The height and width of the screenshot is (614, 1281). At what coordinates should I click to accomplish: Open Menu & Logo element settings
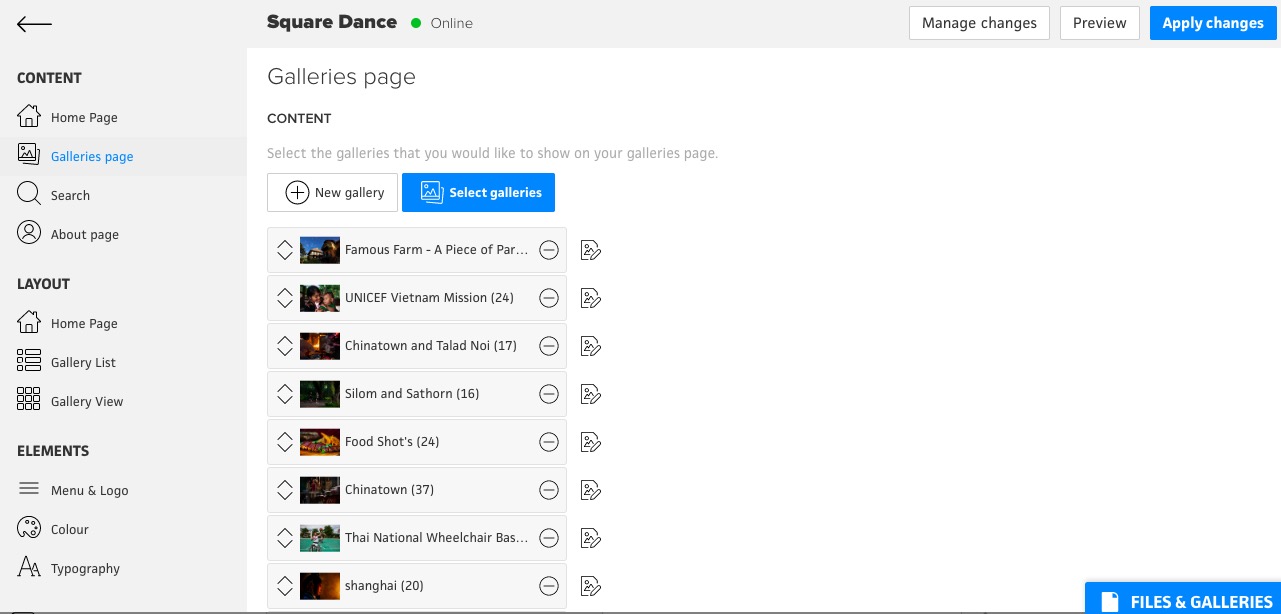tap(73, 490)
